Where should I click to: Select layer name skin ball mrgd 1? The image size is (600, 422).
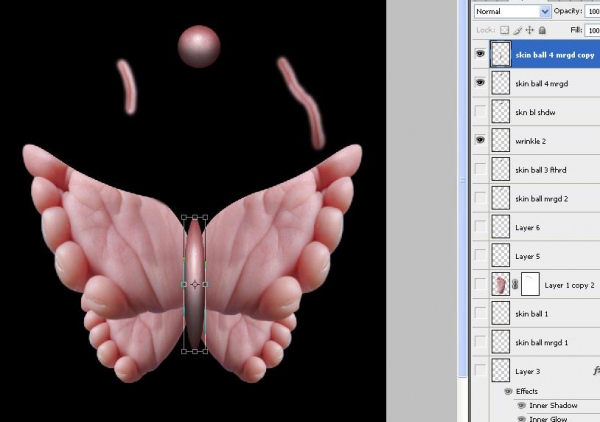pos(541,343)
